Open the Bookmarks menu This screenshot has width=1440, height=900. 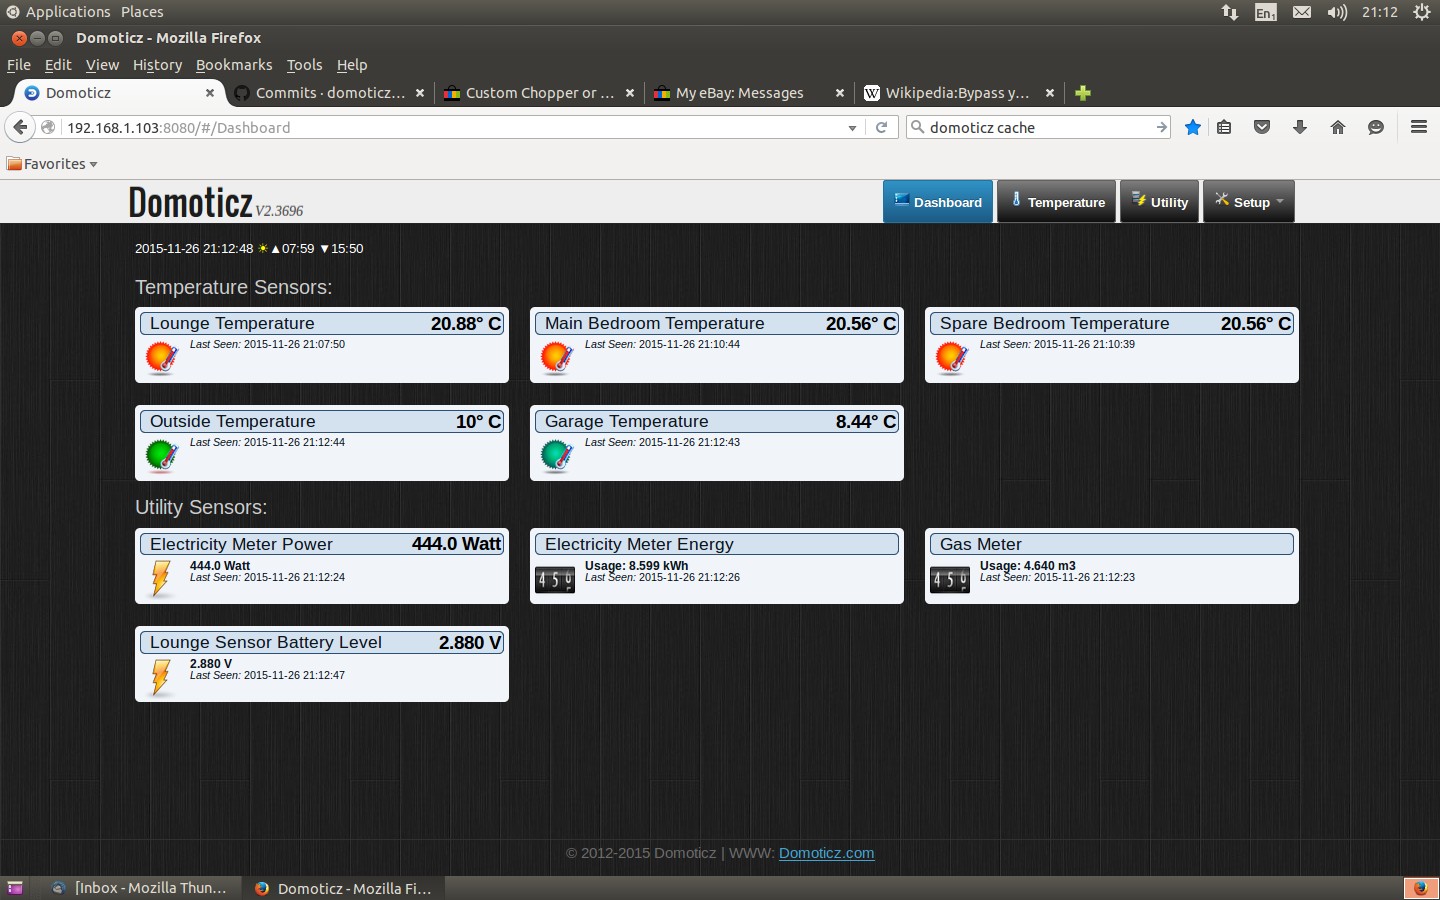point(234,65)
